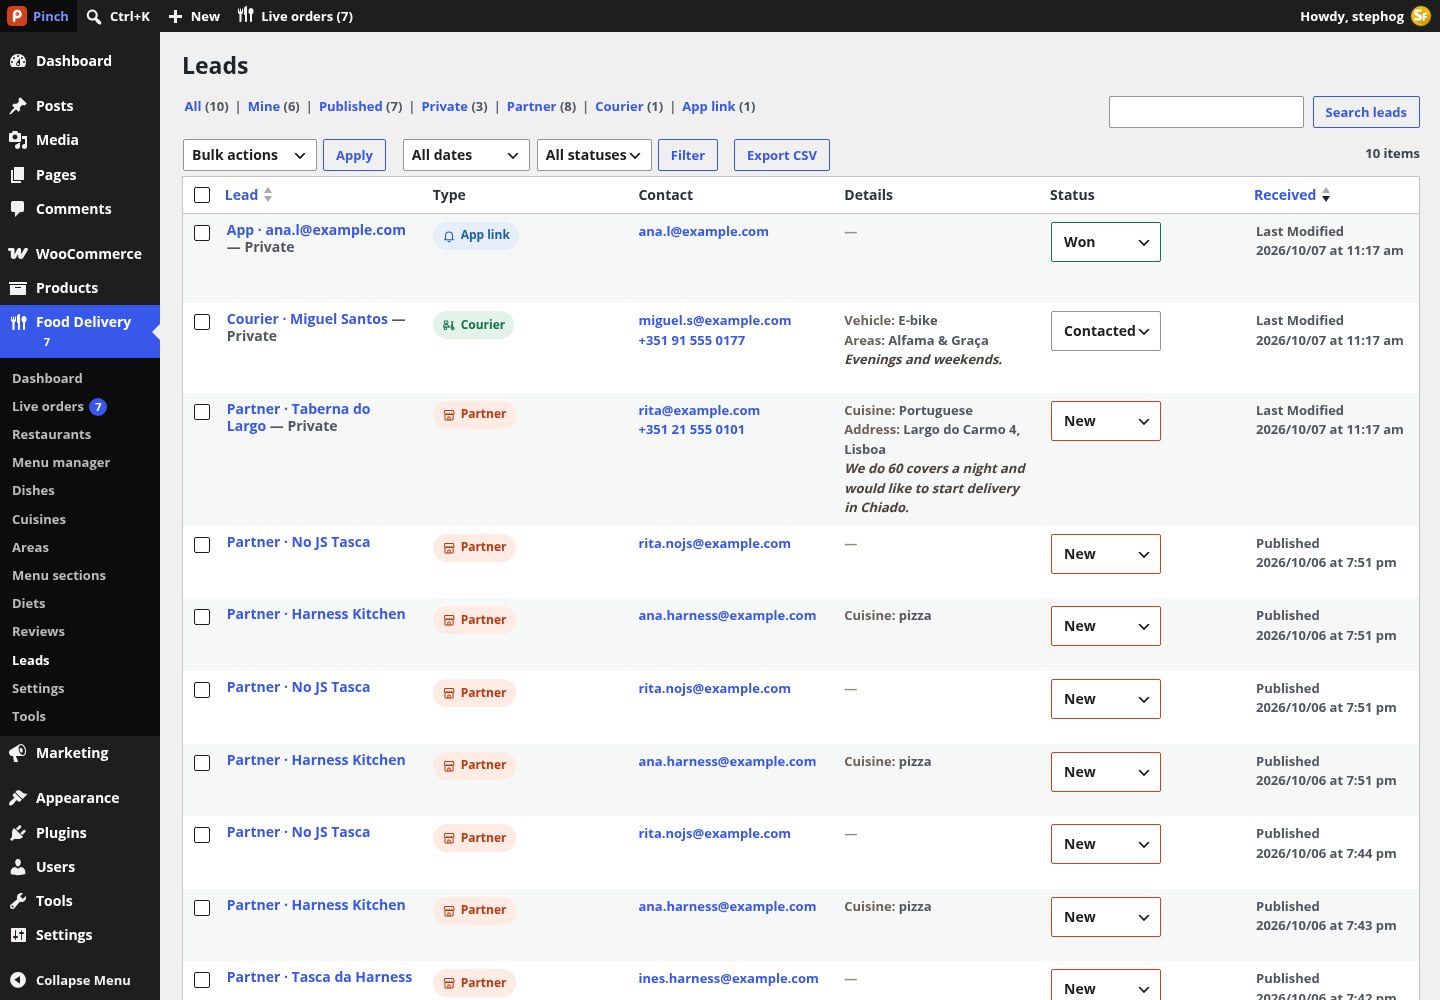Change status for Taberna do Largo lead
The height and width of the screenshot is (1000, 1440).
[1106, 421]
